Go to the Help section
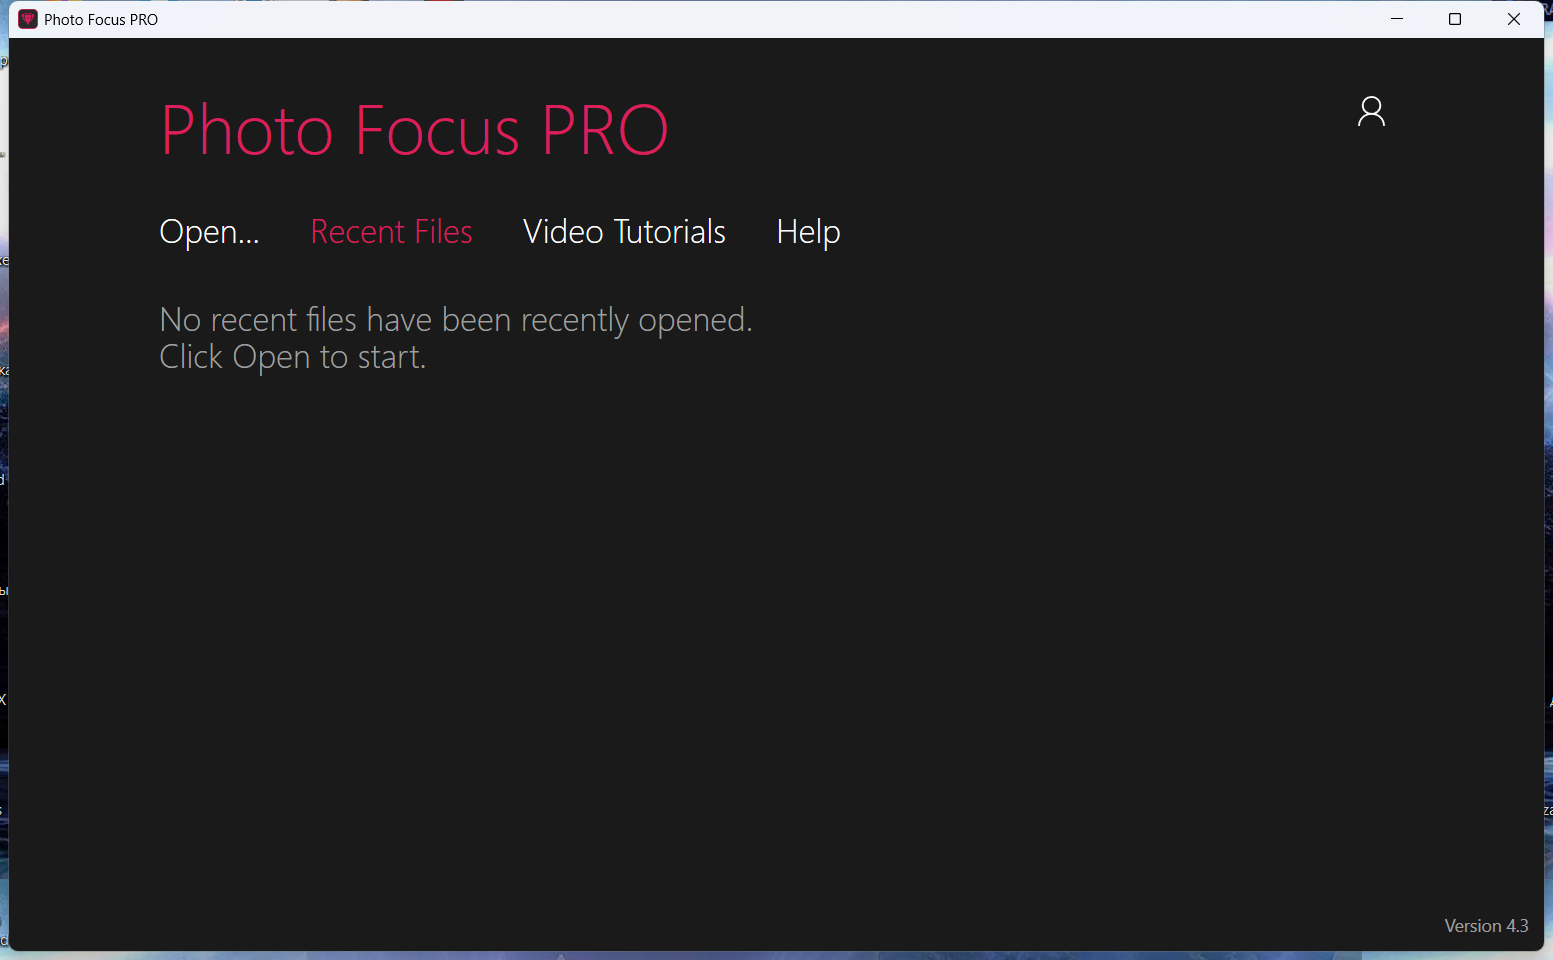 point(808,232)
